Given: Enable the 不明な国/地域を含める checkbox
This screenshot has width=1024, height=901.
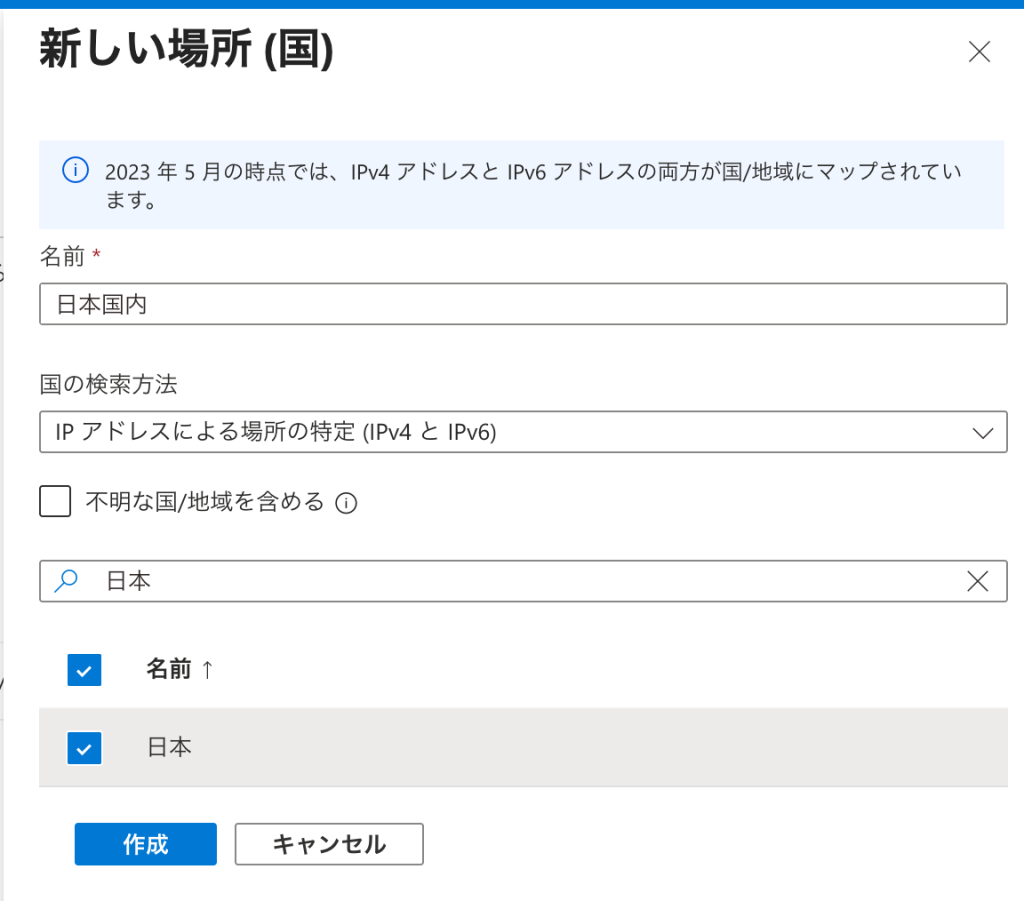Looking at the screenshot, I should [55, 501].
